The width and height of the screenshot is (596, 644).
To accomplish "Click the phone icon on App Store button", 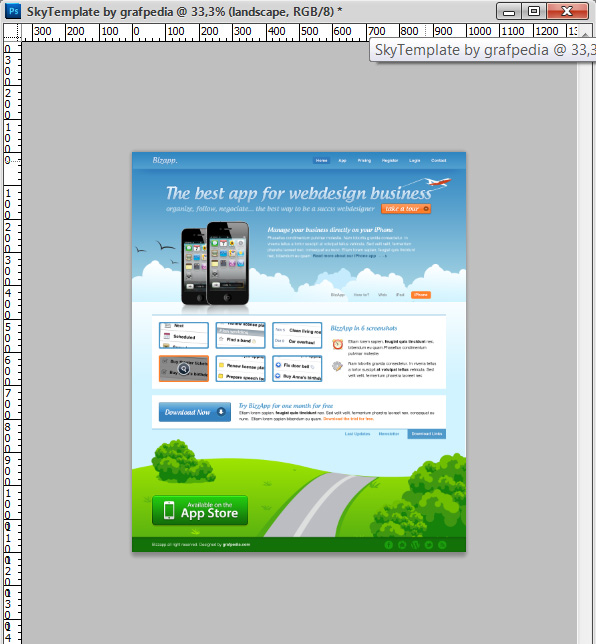I will pyautogui.click(x=169, y=510).
